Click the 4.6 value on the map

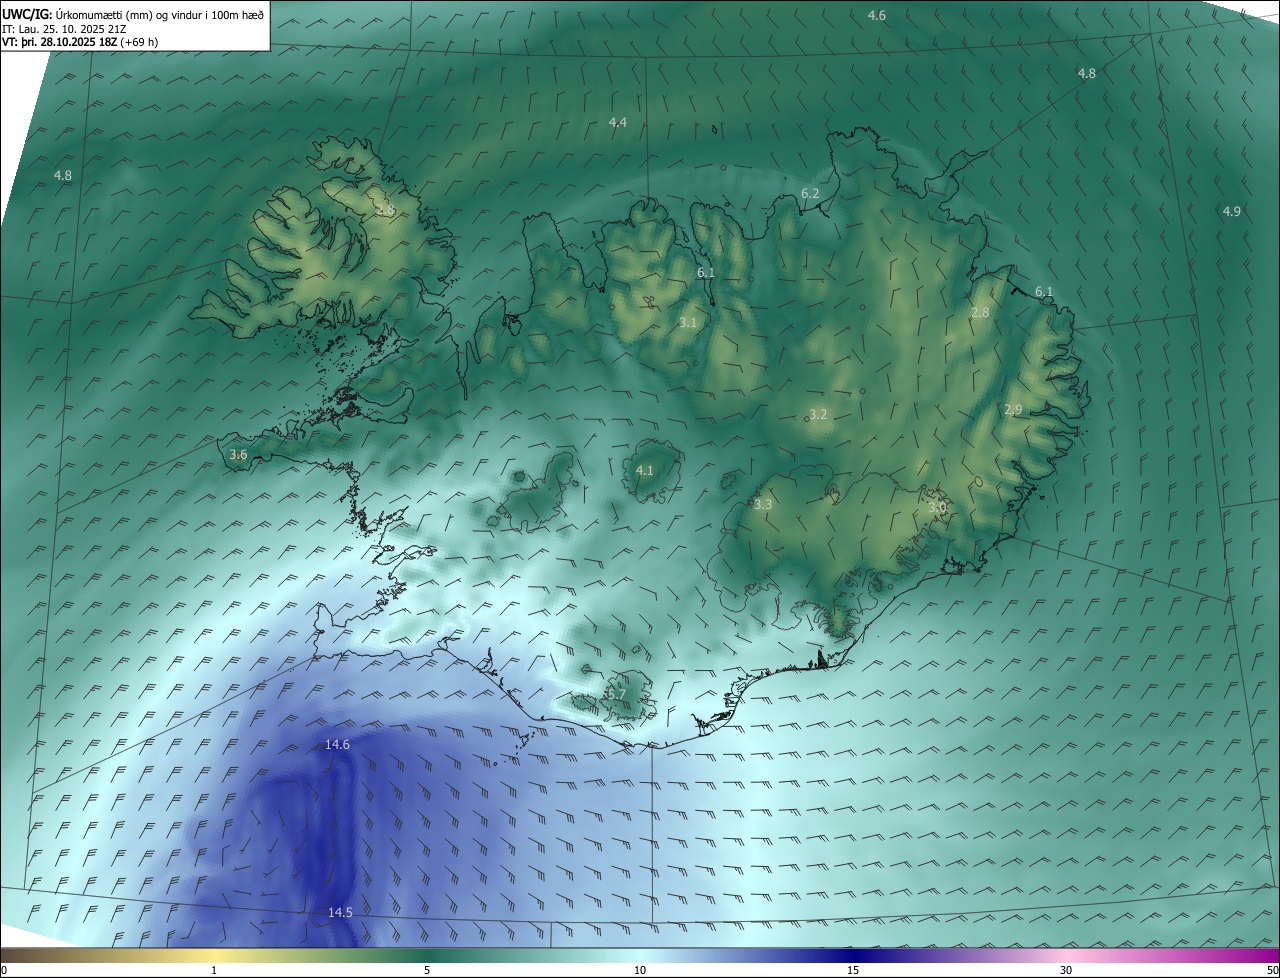click(876, 15)
